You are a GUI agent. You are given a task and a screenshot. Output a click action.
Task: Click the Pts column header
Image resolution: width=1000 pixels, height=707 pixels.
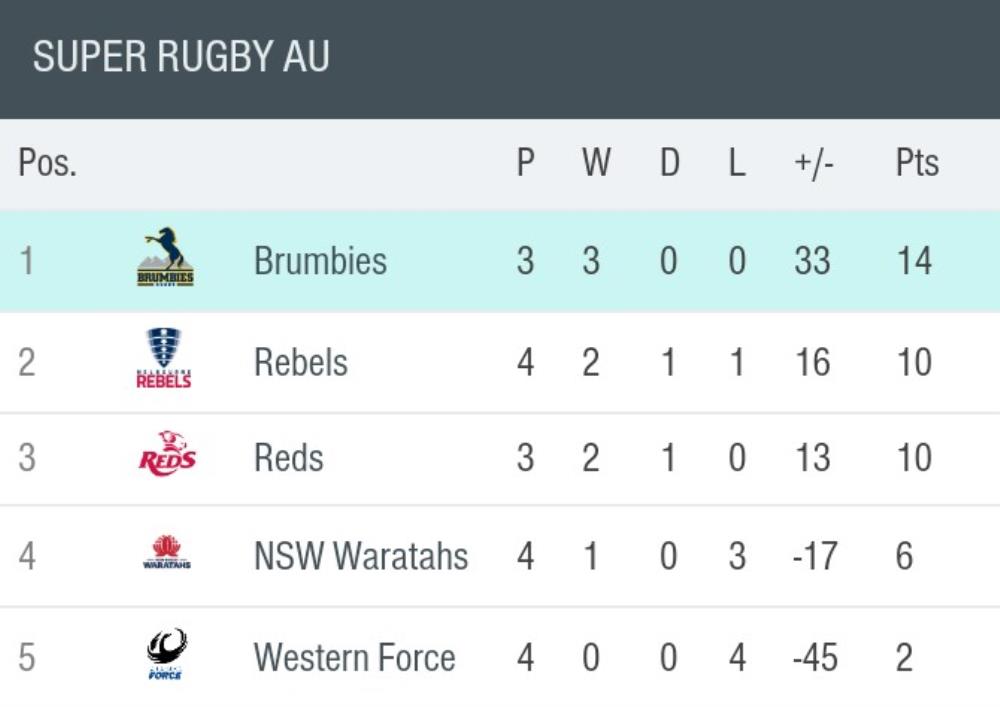point(917,164)
